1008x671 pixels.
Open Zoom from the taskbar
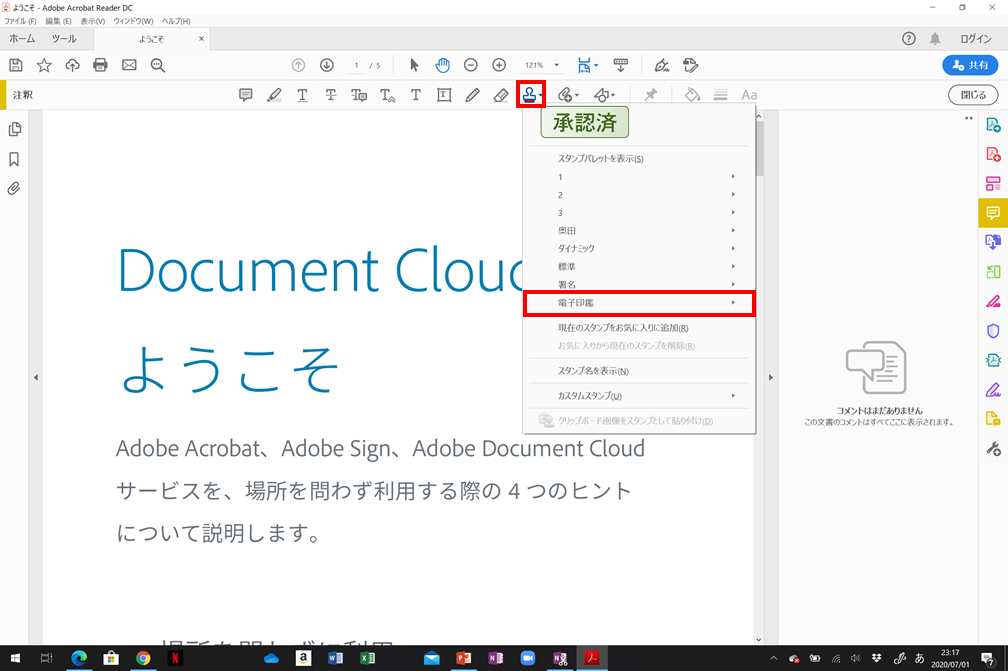click(527, 658)
